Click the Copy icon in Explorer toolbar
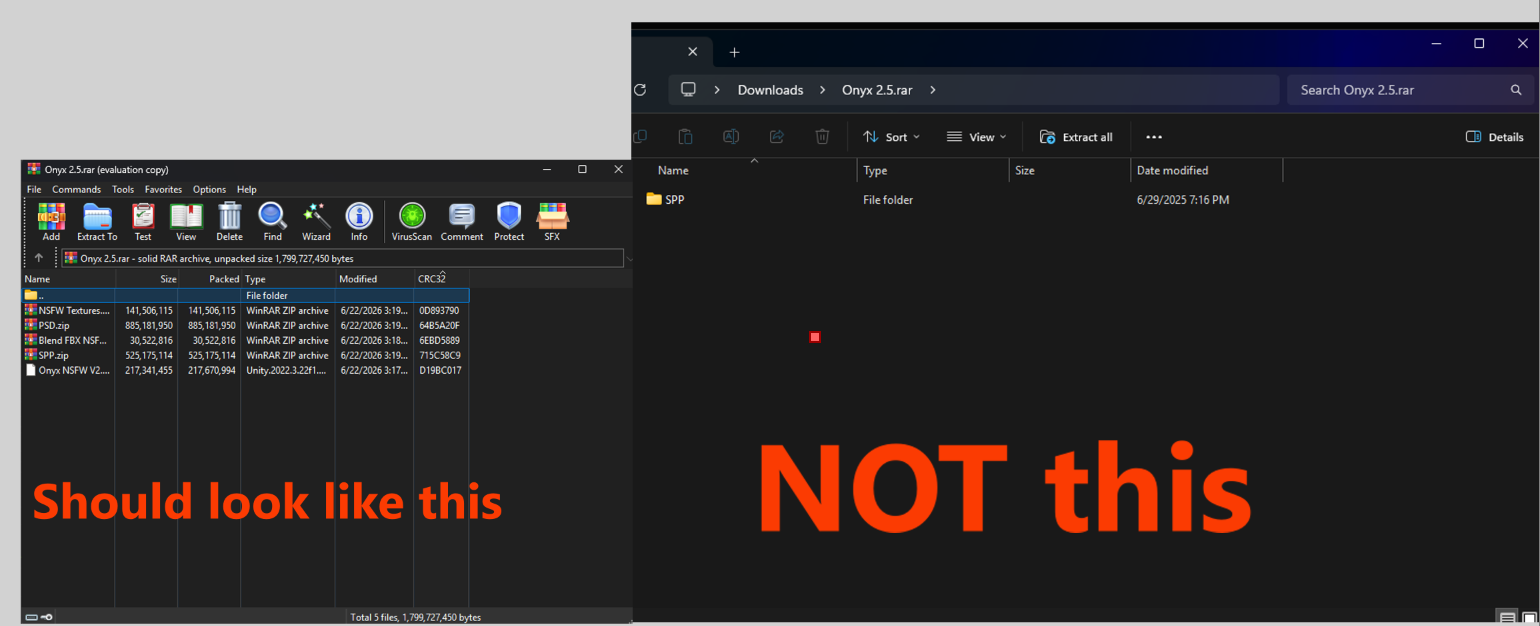The width and height of the screenshot is (1540, 626). (640, 137)
